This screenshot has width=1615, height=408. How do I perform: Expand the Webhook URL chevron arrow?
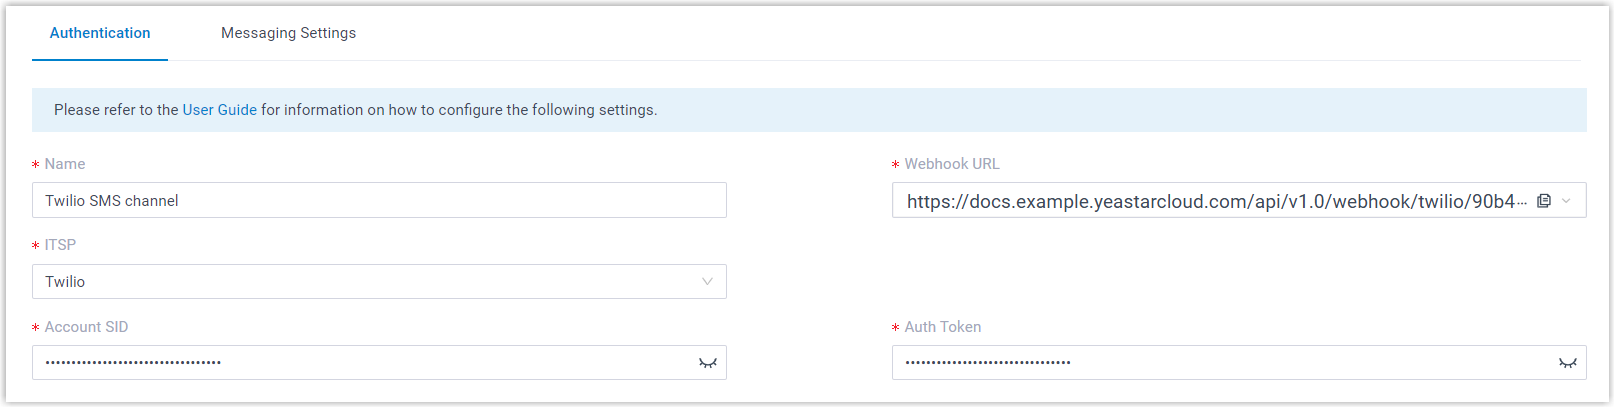pos(1566,201)
